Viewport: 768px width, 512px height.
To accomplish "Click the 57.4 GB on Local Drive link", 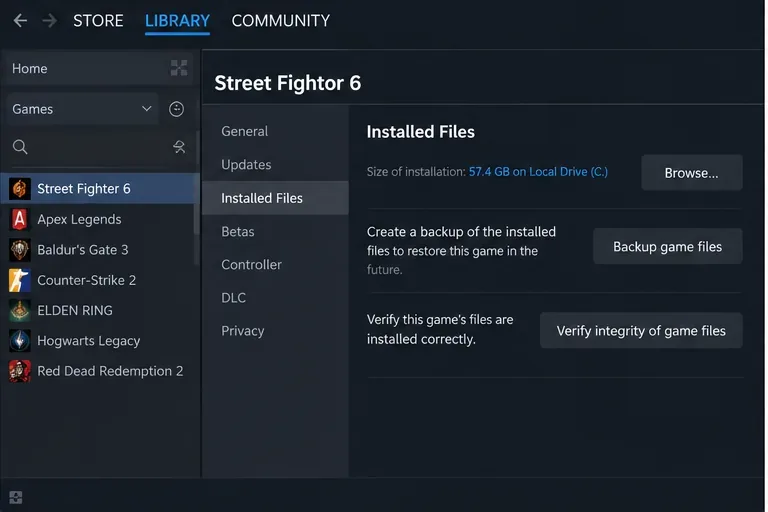I will tap(538, 171).
